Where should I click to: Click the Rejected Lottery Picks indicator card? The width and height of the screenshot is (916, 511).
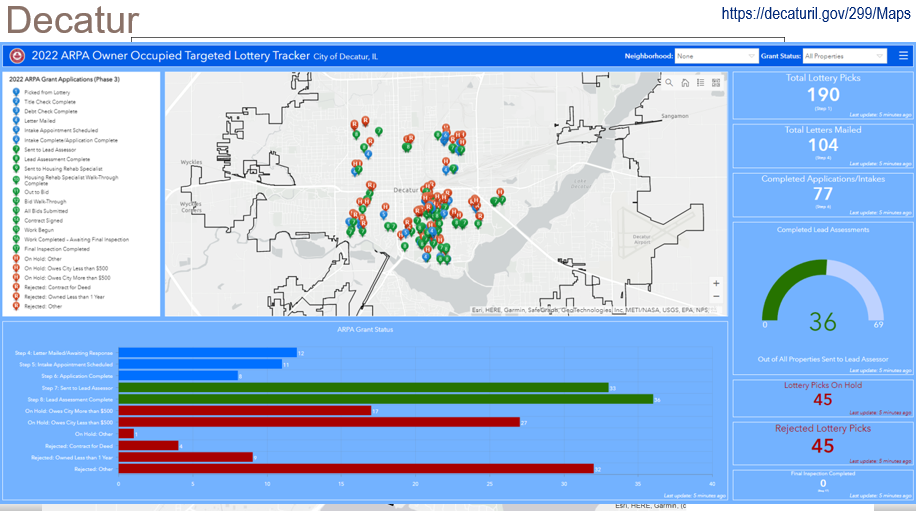(x=823, y=443)
